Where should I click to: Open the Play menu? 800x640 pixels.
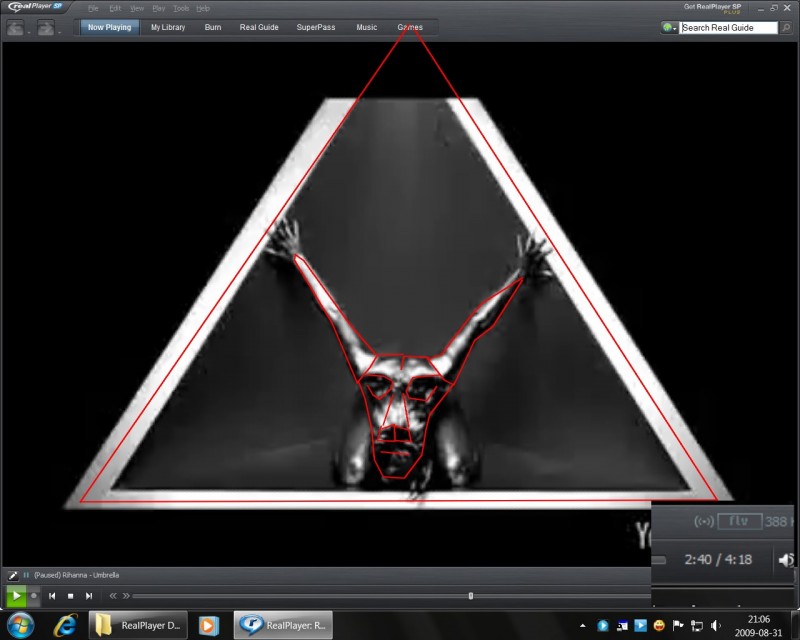pos(159,9)
